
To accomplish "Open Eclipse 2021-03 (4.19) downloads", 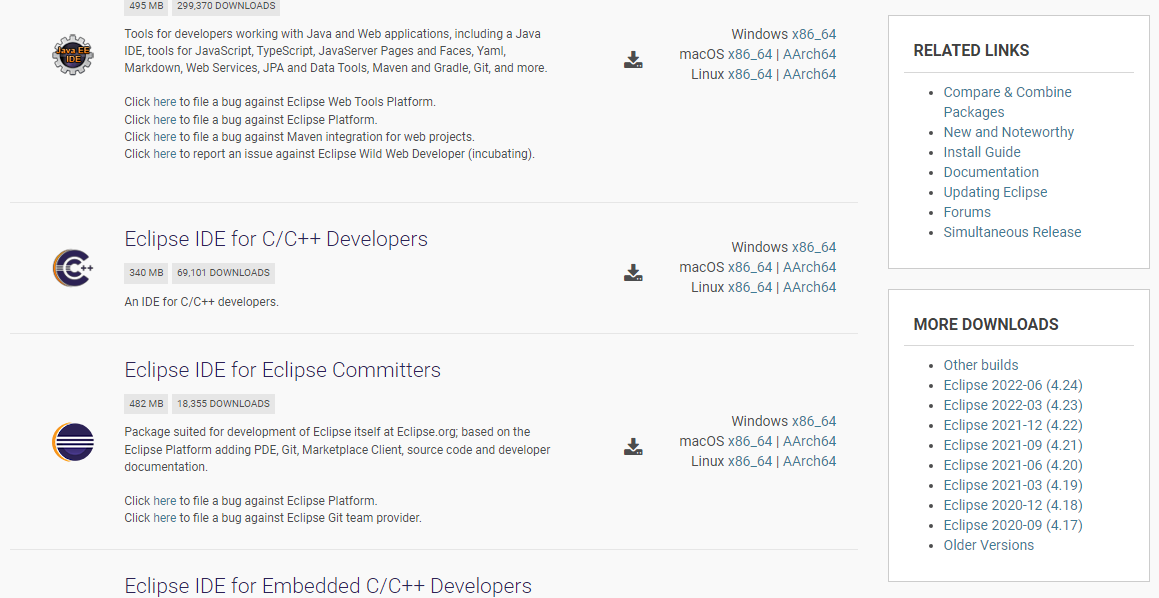I will [1013, 484].
